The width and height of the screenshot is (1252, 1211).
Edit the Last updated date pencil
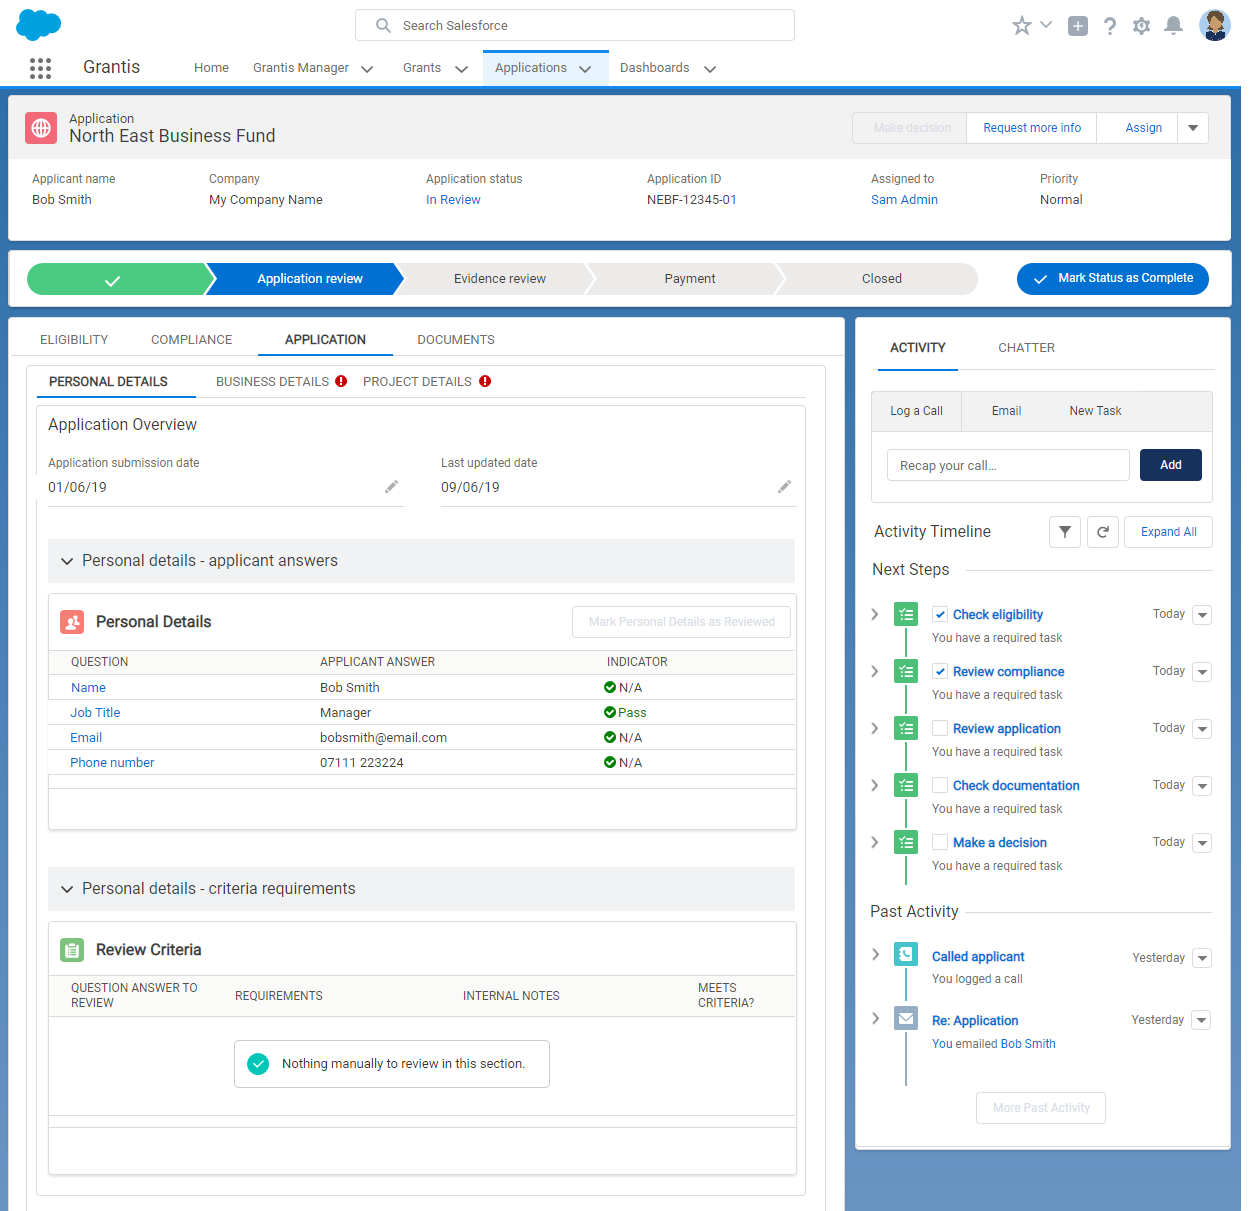(x=784, y=487)
